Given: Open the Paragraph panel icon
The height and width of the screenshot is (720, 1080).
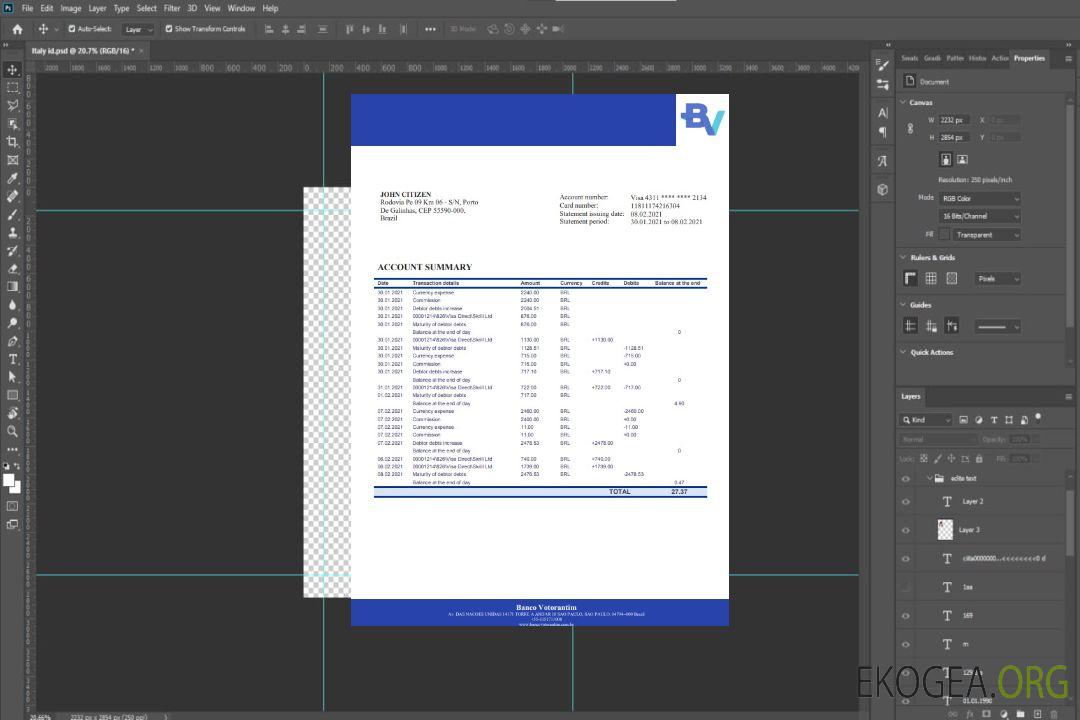Looking at the screenshot, I should [x=882, y=132].
